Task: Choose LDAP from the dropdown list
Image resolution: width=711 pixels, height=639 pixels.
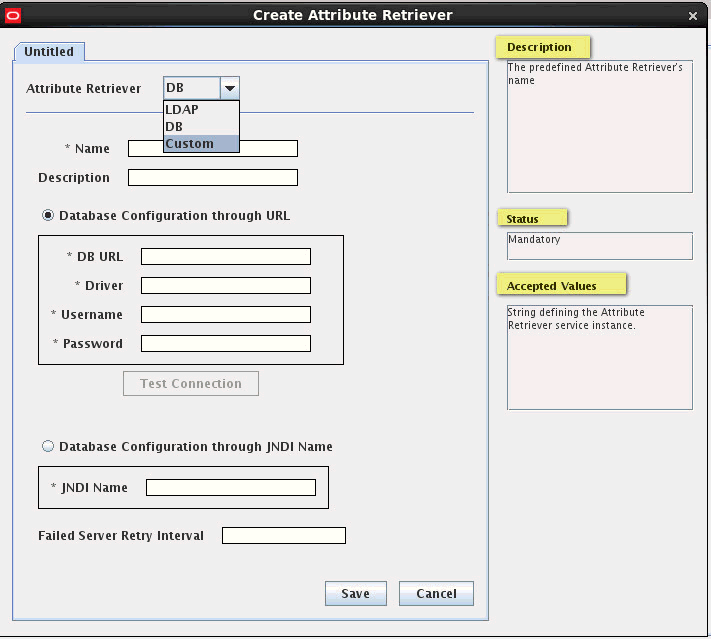Action: [x=201, y=109]
